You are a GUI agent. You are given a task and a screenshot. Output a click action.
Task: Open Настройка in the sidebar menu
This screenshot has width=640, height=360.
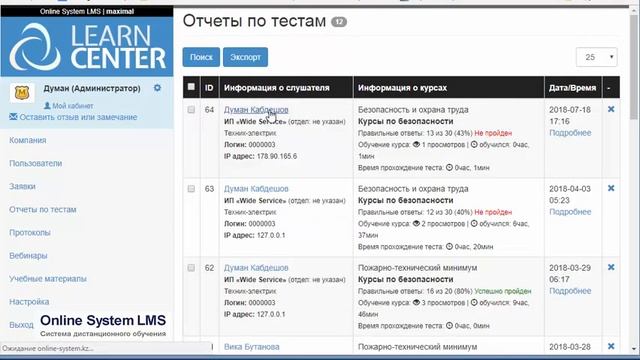[29, 302]
